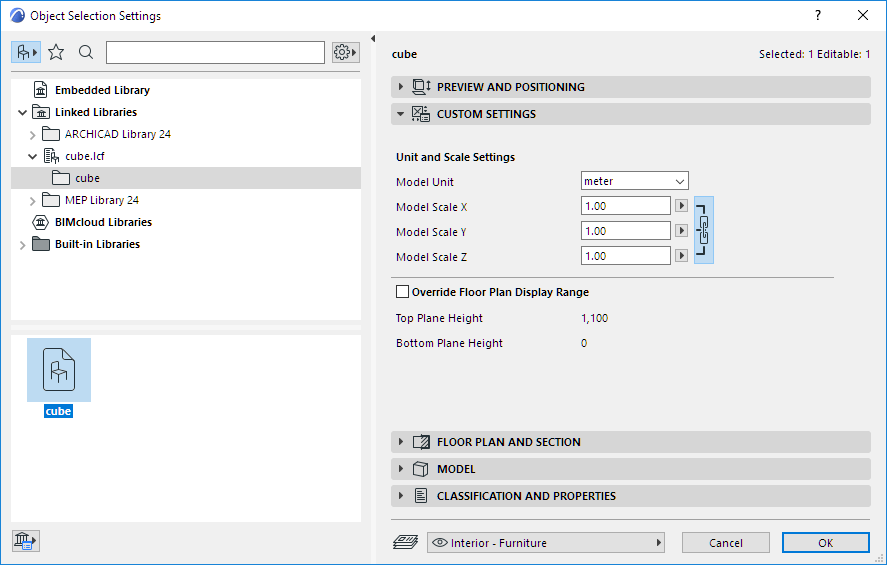The height and width of the screenshot is (565, 887).
Task: Click the library manager icon
Action: 25,541
